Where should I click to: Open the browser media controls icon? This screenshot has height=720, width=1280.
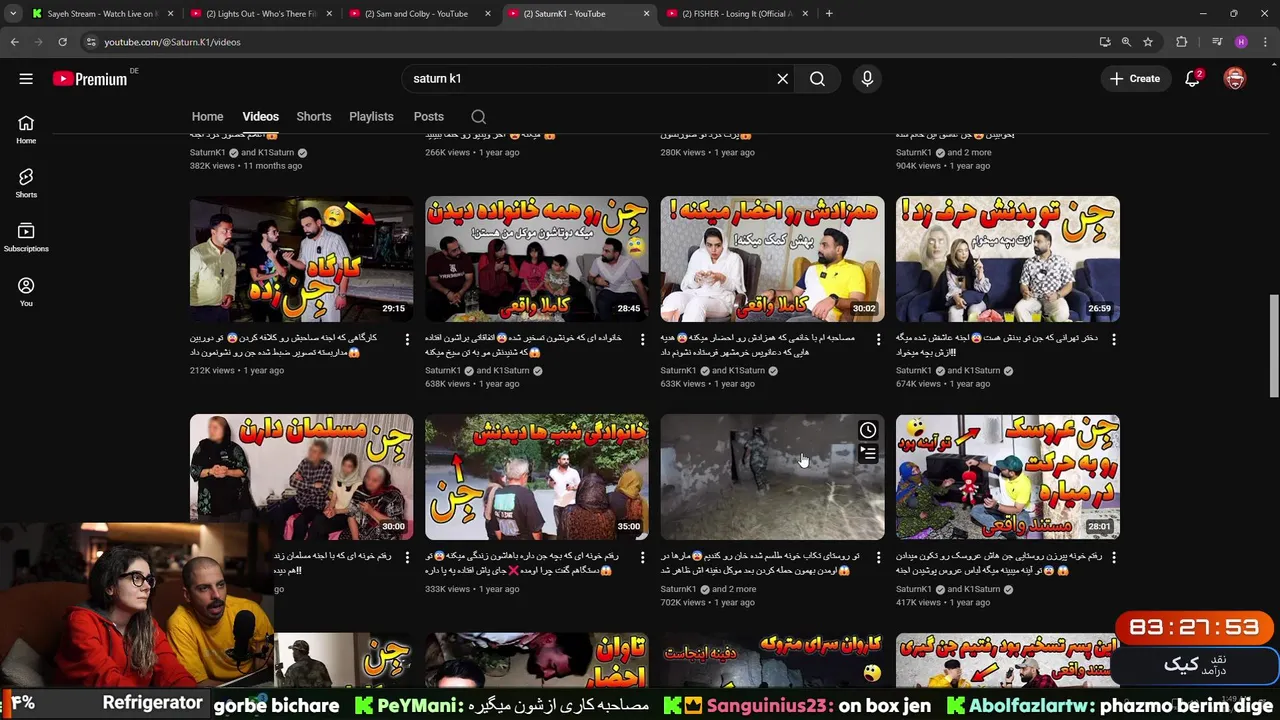pyautogui.click(x=1217, y=42)
